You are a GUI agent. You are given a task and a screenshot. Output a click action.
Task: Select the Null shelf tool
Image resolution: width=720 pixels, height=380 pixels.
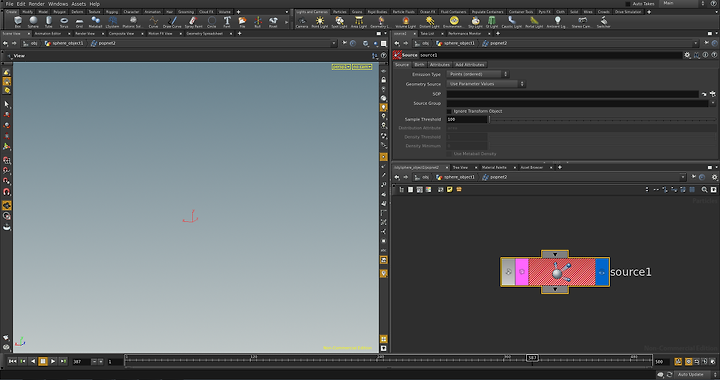[258, 22]
